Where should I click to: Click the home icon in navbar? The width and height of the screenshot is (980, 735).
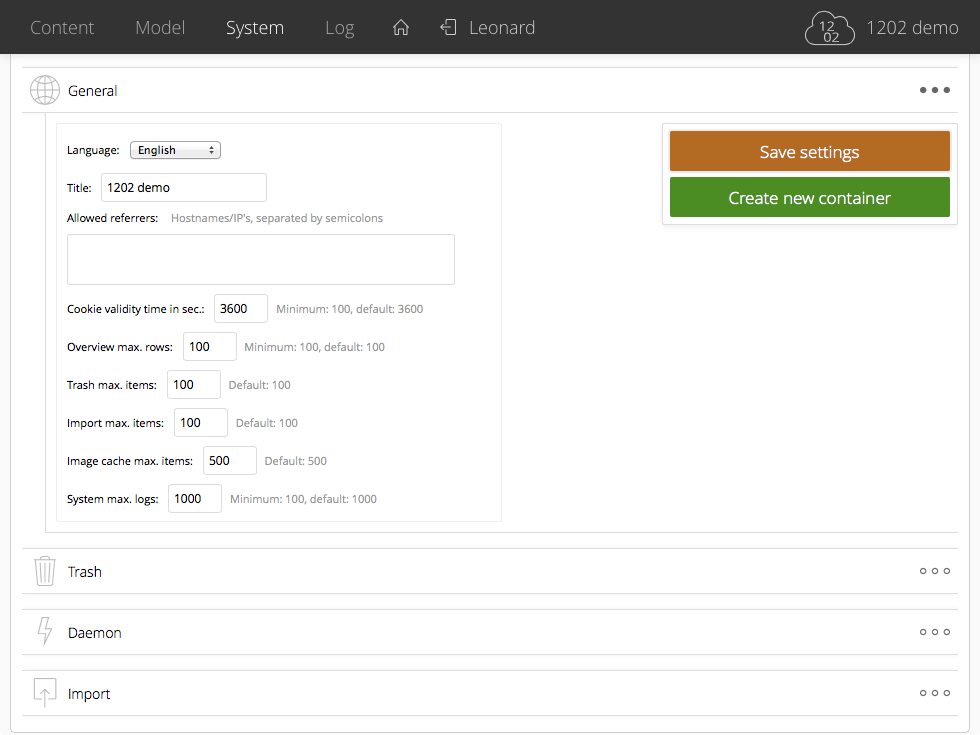point(401,28)
